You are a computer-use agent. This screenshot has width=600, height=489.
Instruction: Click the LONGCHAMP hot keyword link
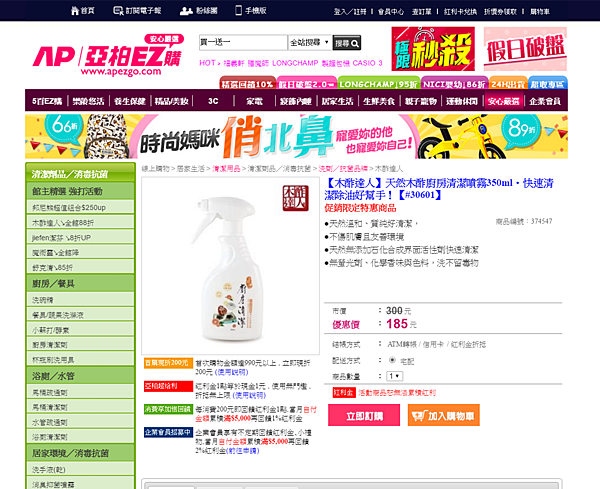tap(295, 63)
